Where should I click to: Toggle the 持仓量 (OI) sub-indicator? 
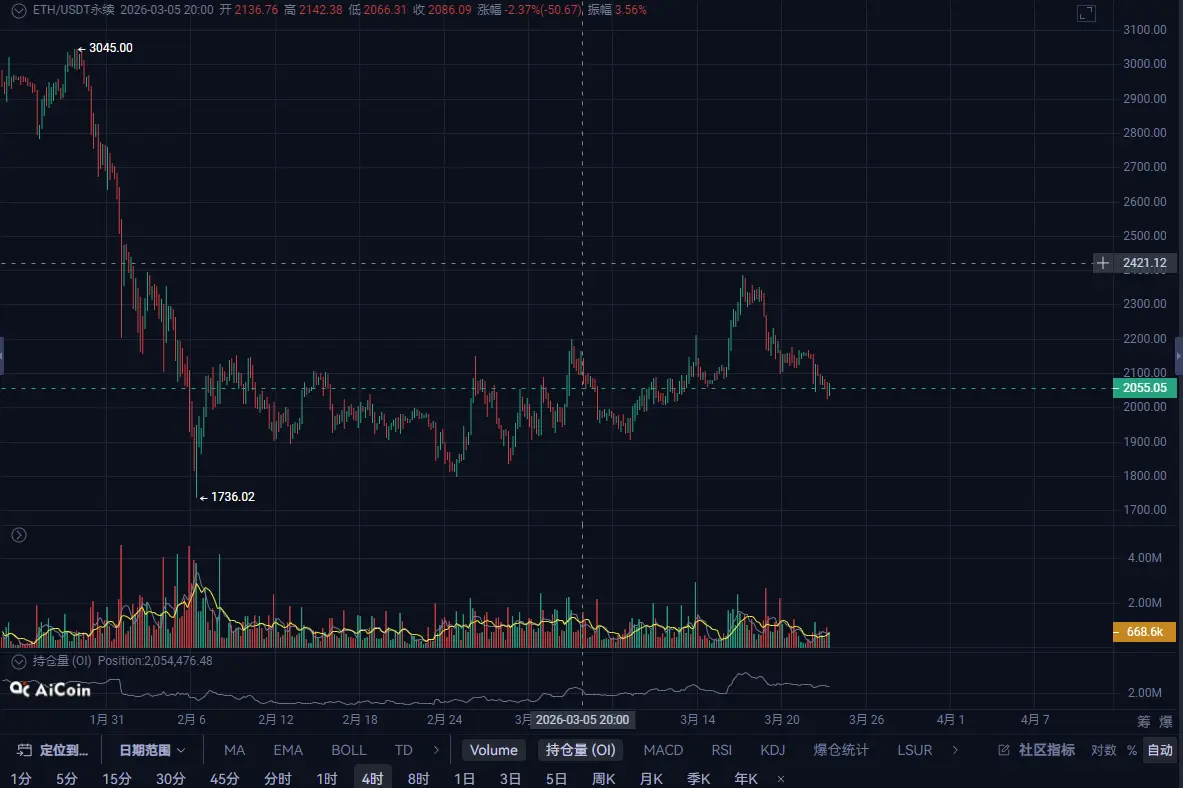[580, 750]
